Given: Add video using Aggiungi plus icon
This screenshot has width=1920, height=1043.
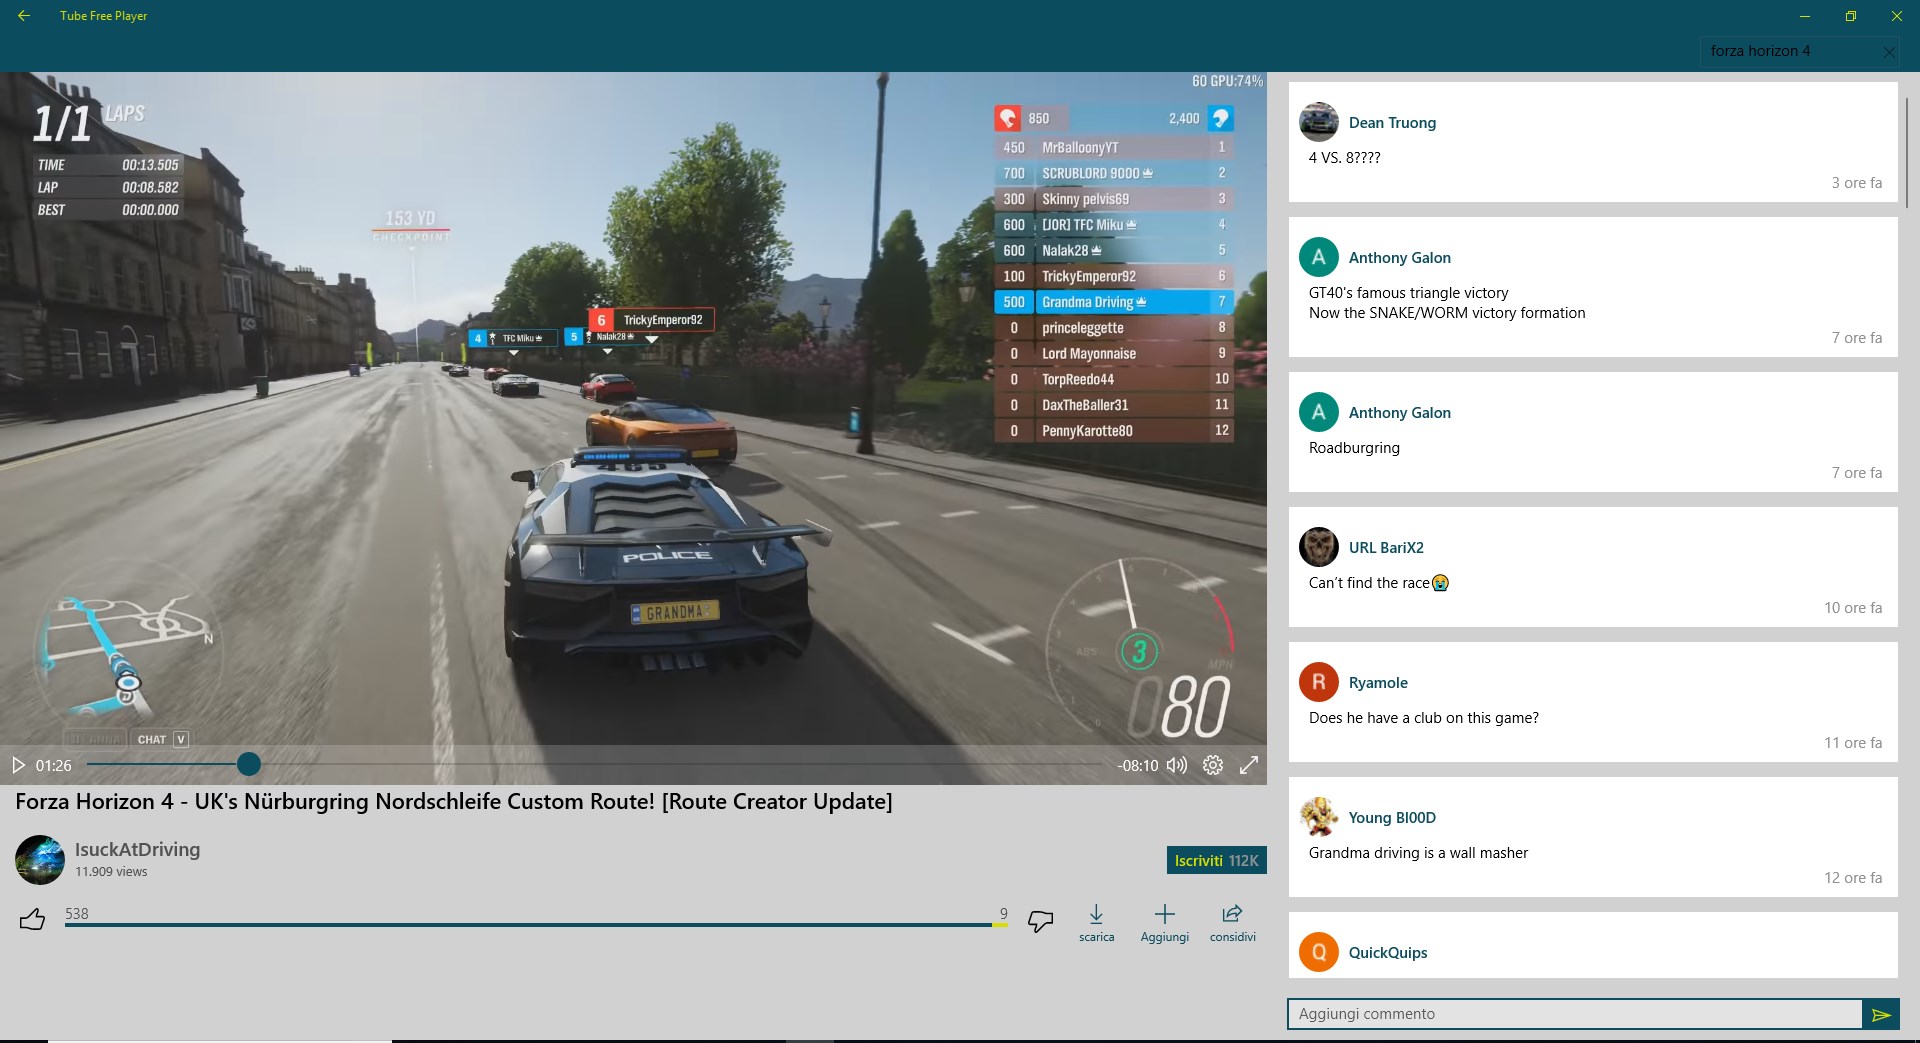Looking at the screenshot, I should (1165, 923).
